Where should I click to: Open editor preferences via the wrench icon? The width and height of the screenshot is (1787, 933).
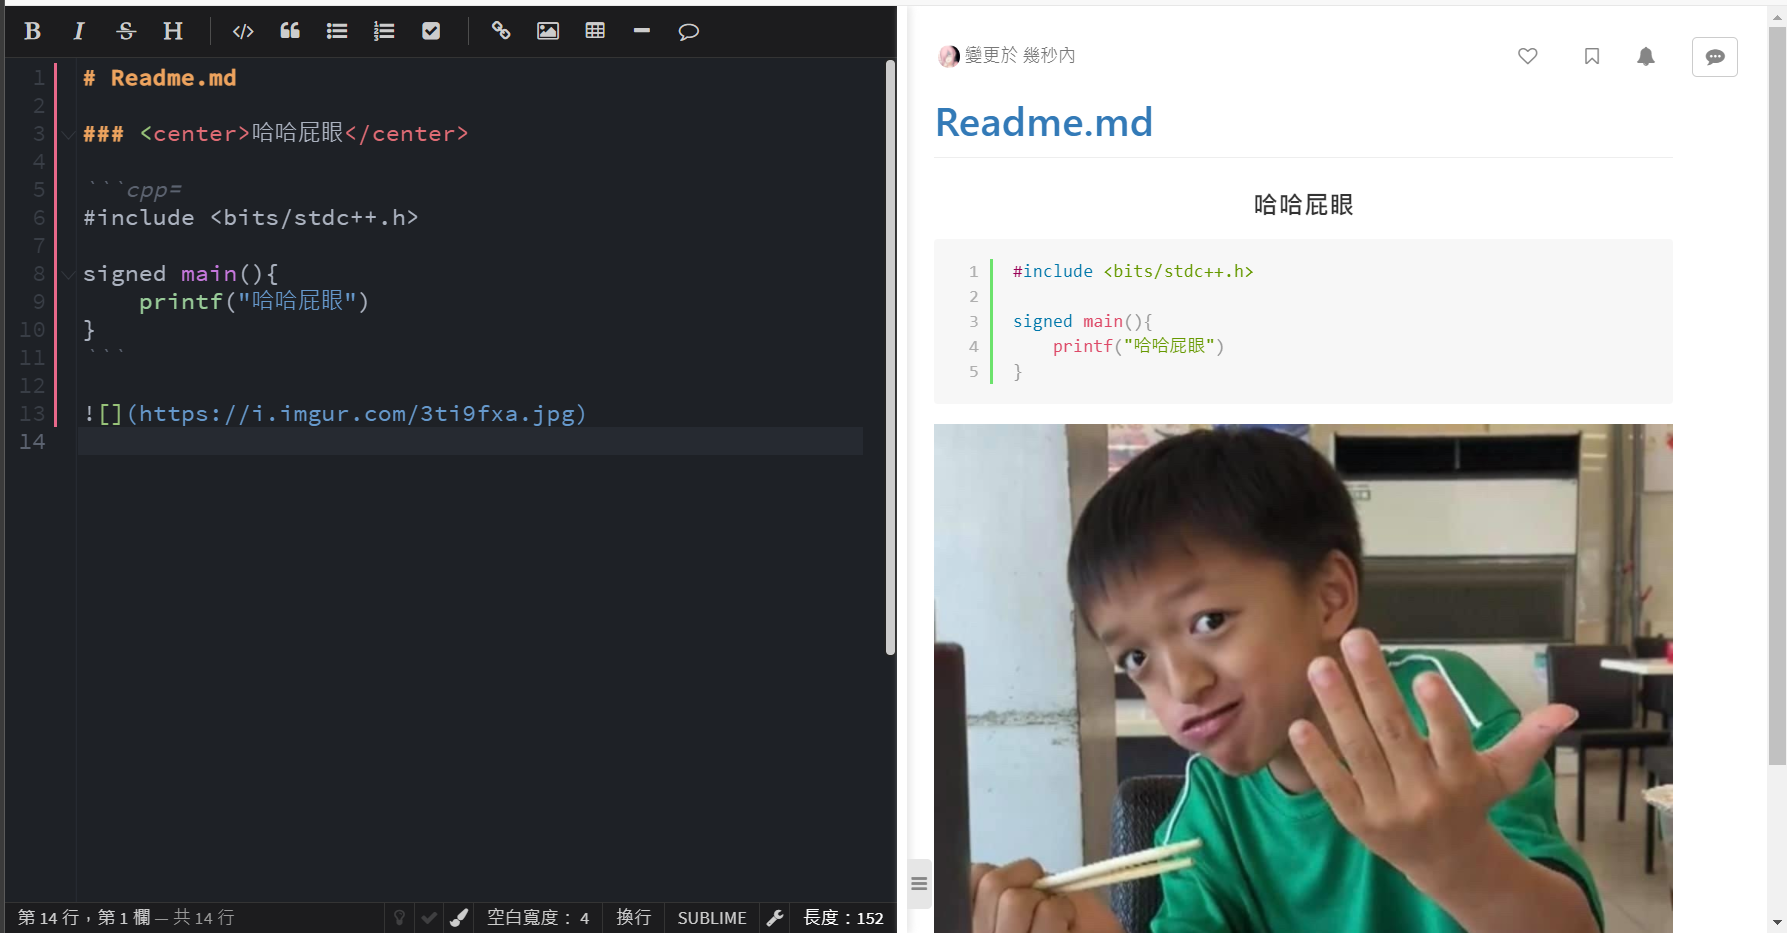(x=775, y=917)
